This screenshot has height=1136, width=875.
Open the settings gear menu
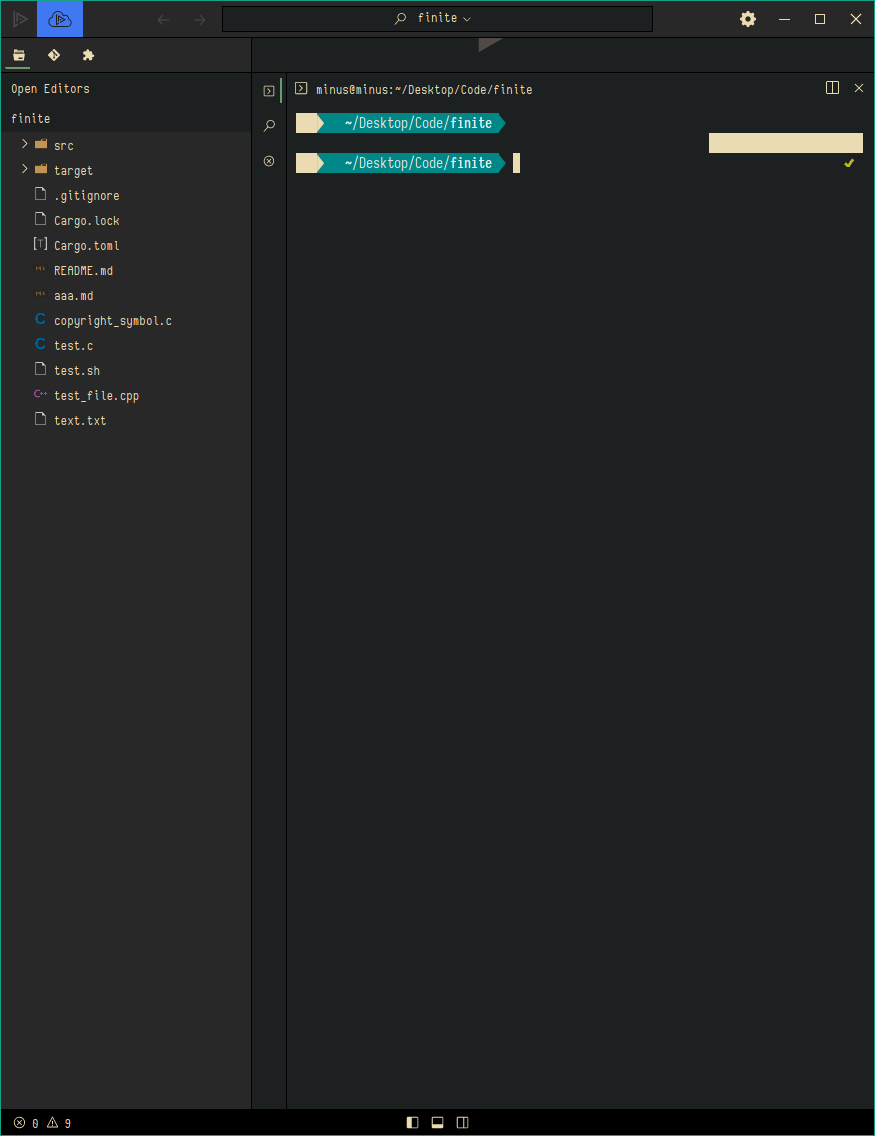point(748,19)
